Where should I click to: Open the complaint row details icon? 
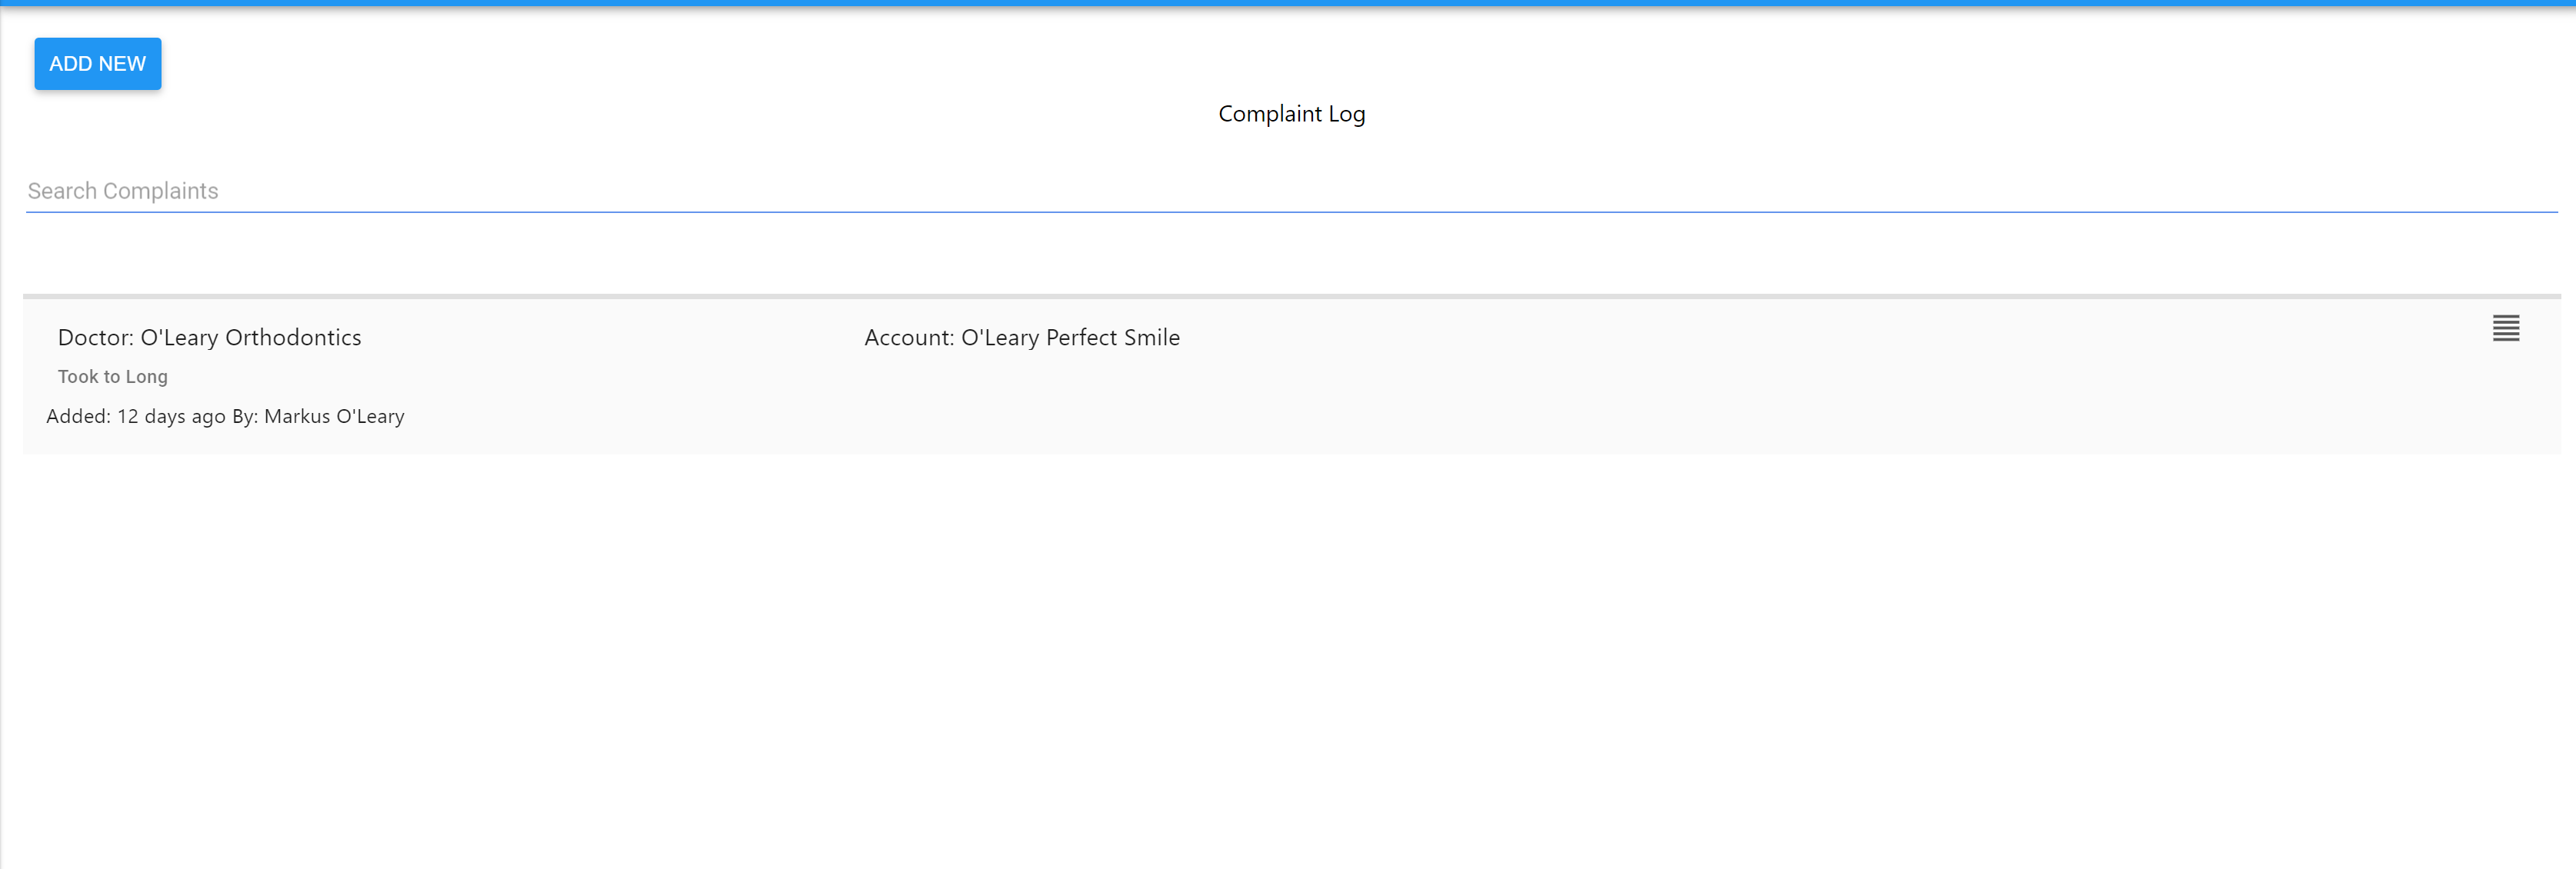tap(2505, 328)
